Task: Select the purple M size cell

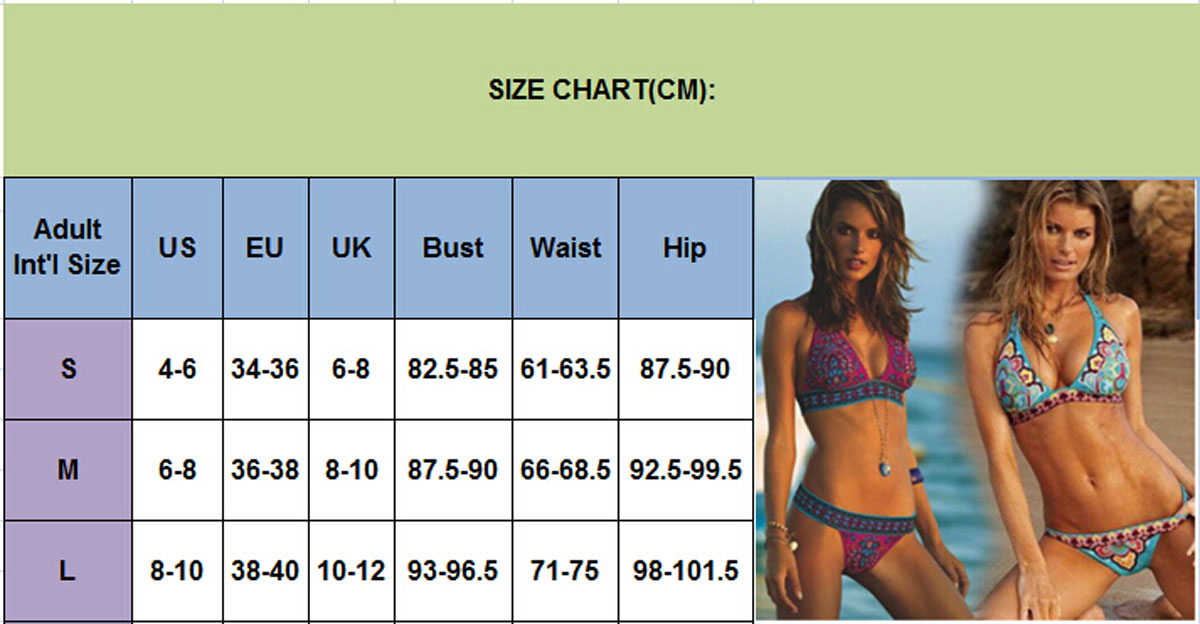Action: (68, 469)
